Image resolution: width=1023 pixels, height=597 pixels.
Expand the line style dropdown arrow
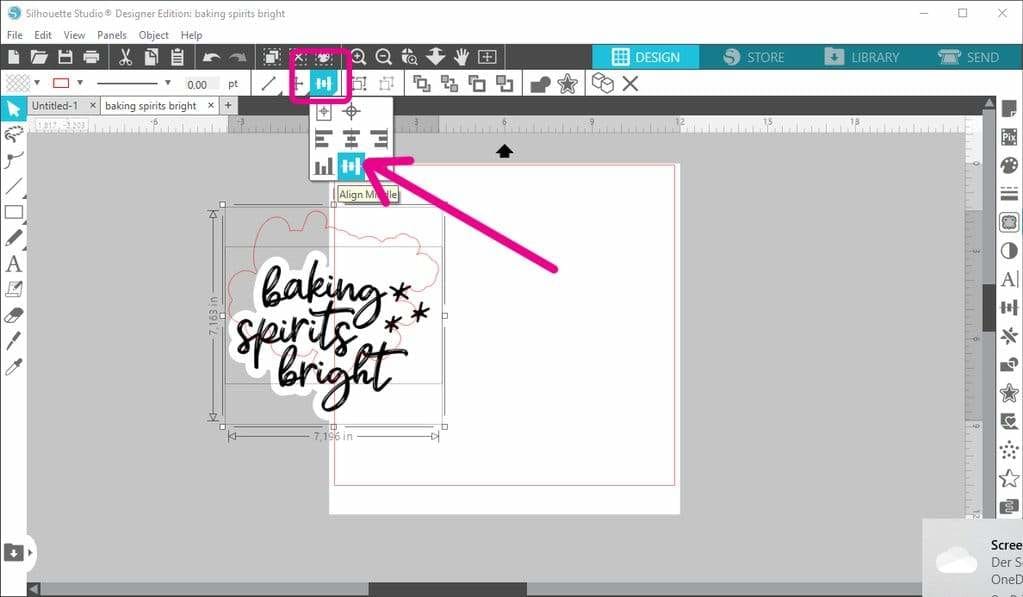tap(168, 83)
